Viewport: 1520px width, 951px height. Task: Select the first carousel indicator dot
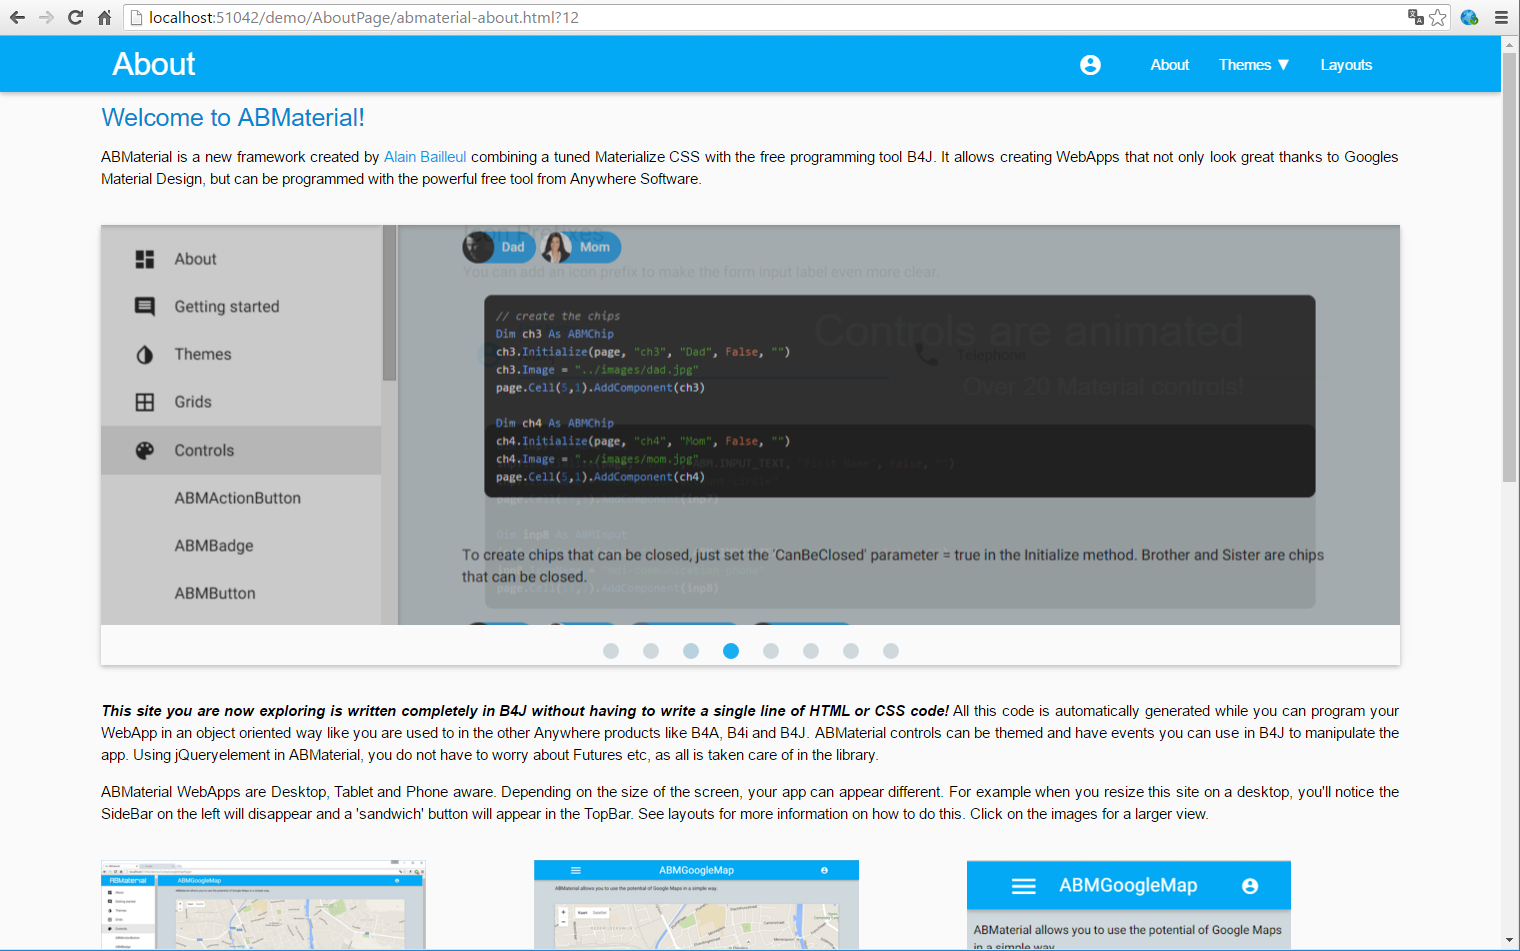pyautogui.click(x=611, y=651)
